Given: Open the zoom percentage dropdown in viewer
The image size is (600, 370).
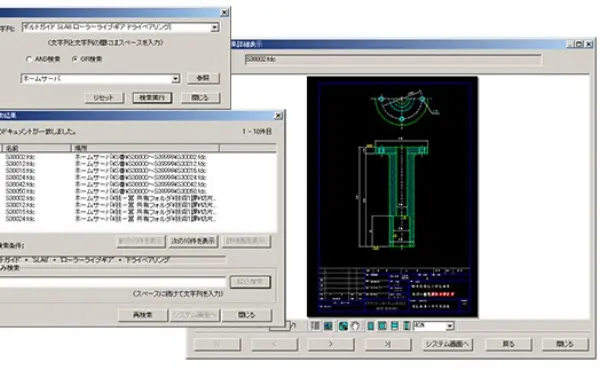Looking at the screenshot, I should pyautogui.click(x=450, y=326).
